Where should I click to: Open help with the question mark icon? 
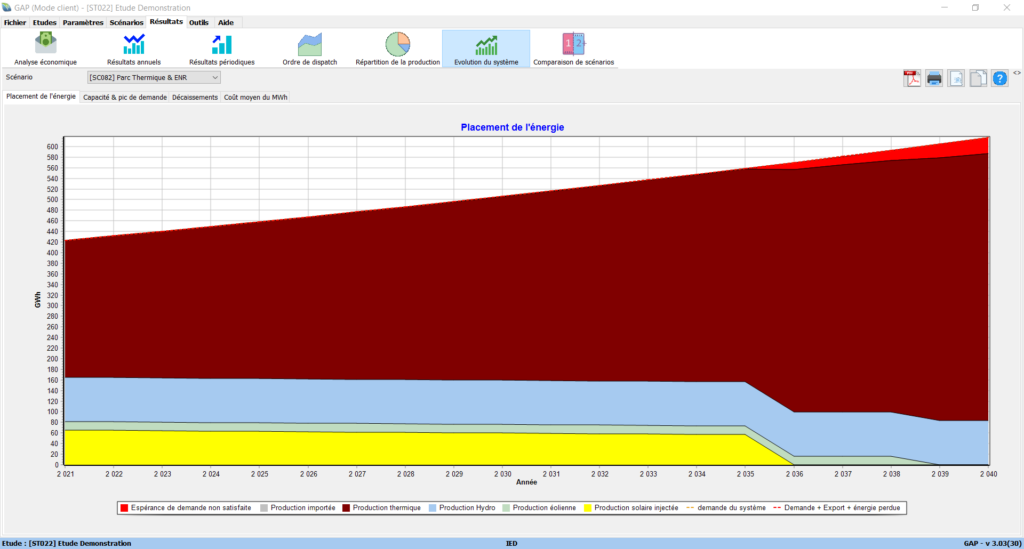click(x=999, y=79)
